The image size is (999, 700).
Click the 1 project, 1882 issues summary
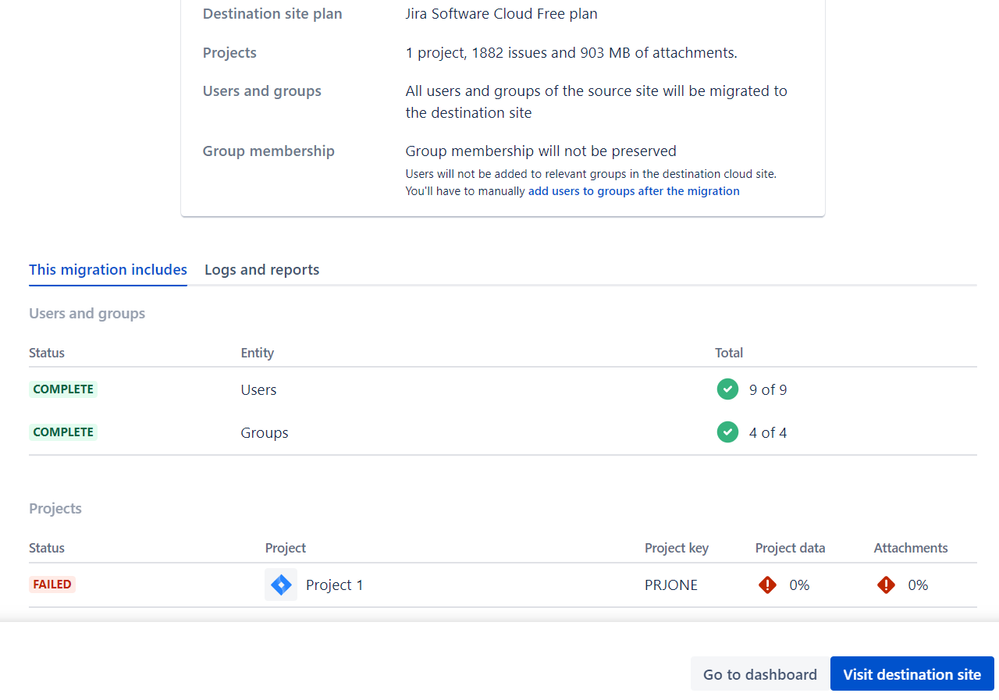(571, 53)
